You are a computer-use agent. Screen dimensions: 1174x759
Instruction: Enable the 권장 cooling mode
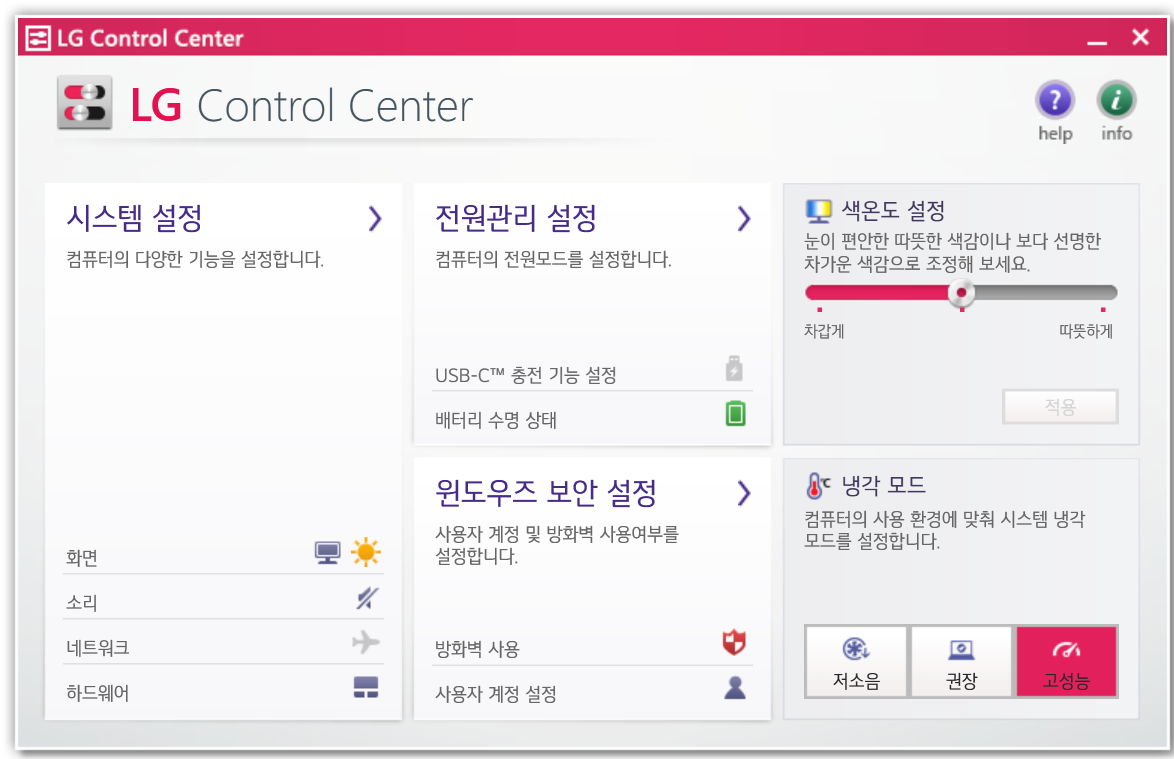(961, 661)
